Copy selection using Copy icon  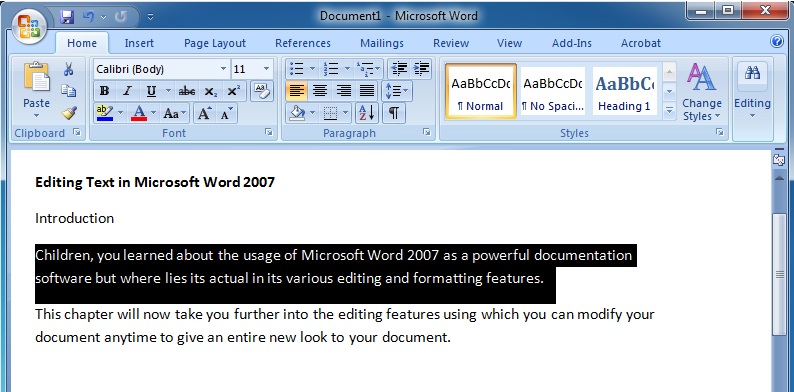(68, 91)
